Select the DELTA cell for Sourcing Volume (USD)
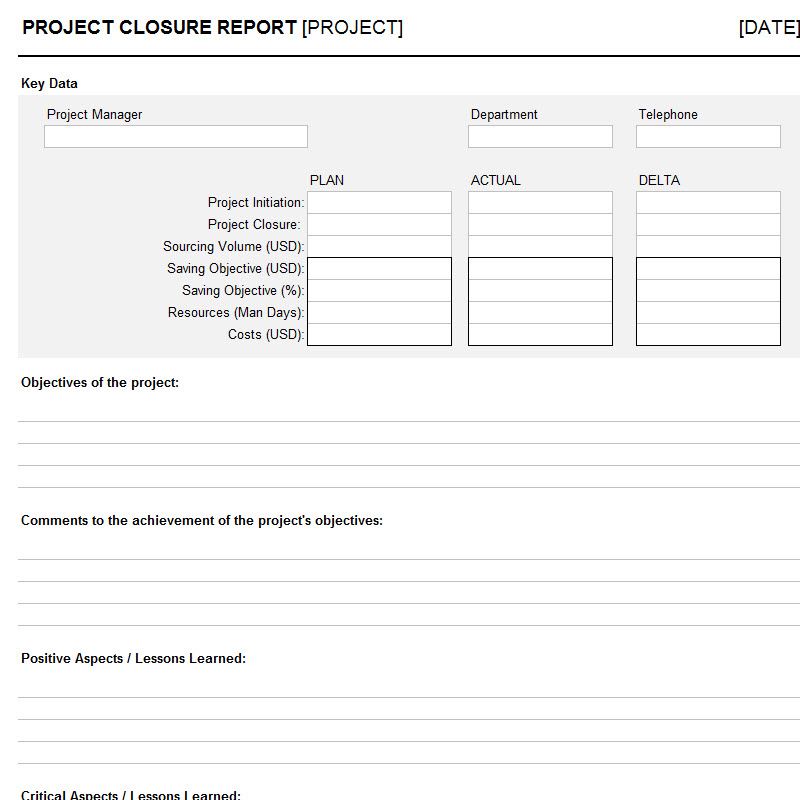This screenshot has width=800, height=800. (x=708, y=247)
